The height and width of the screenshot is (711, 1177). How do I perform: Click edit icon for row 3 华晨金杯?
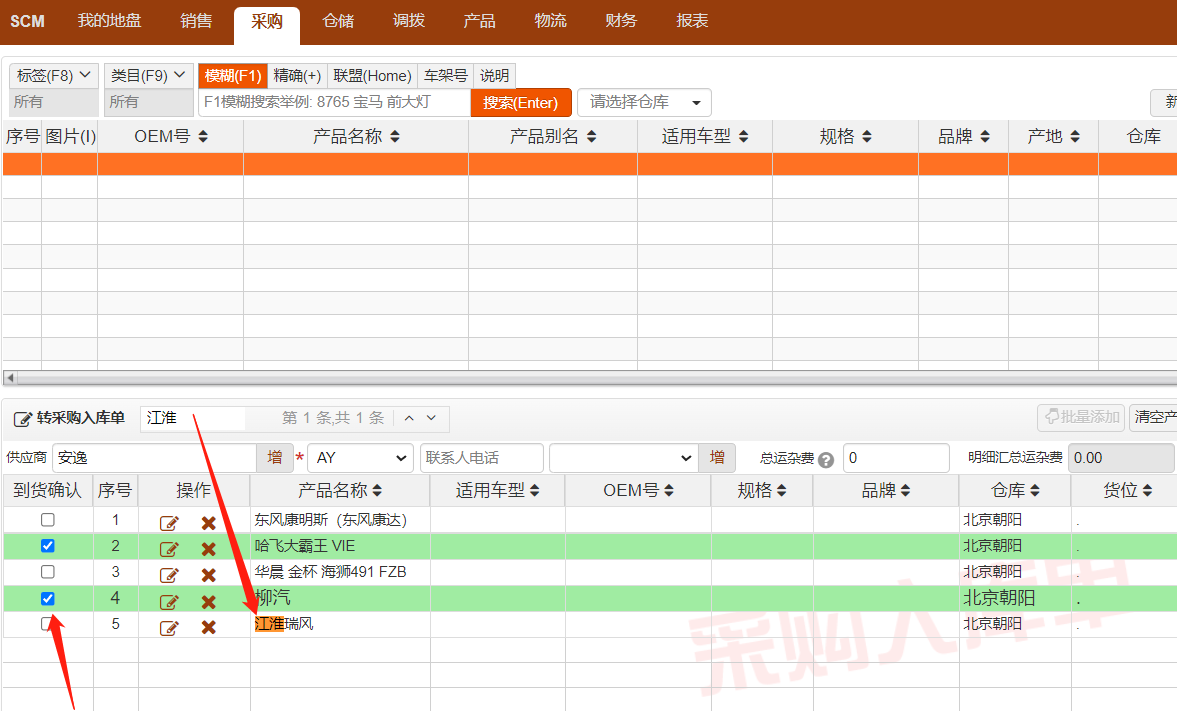click(169, 575)
